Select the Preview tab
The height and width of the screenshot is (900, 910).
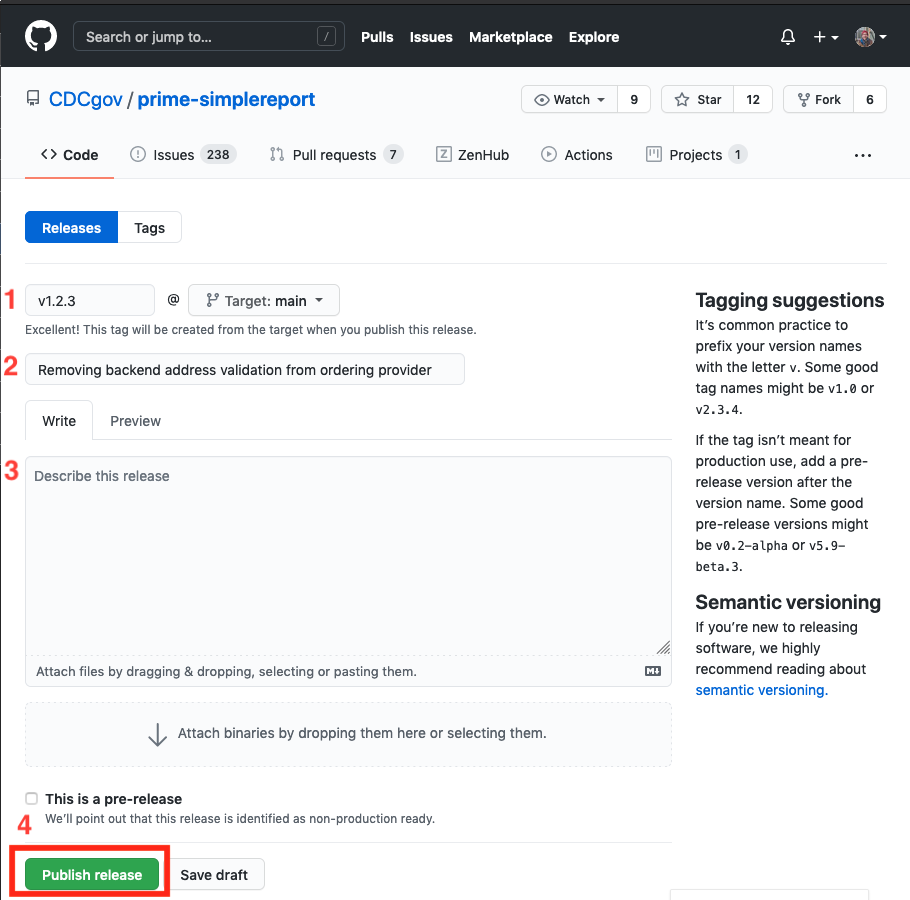pos(135,421)
